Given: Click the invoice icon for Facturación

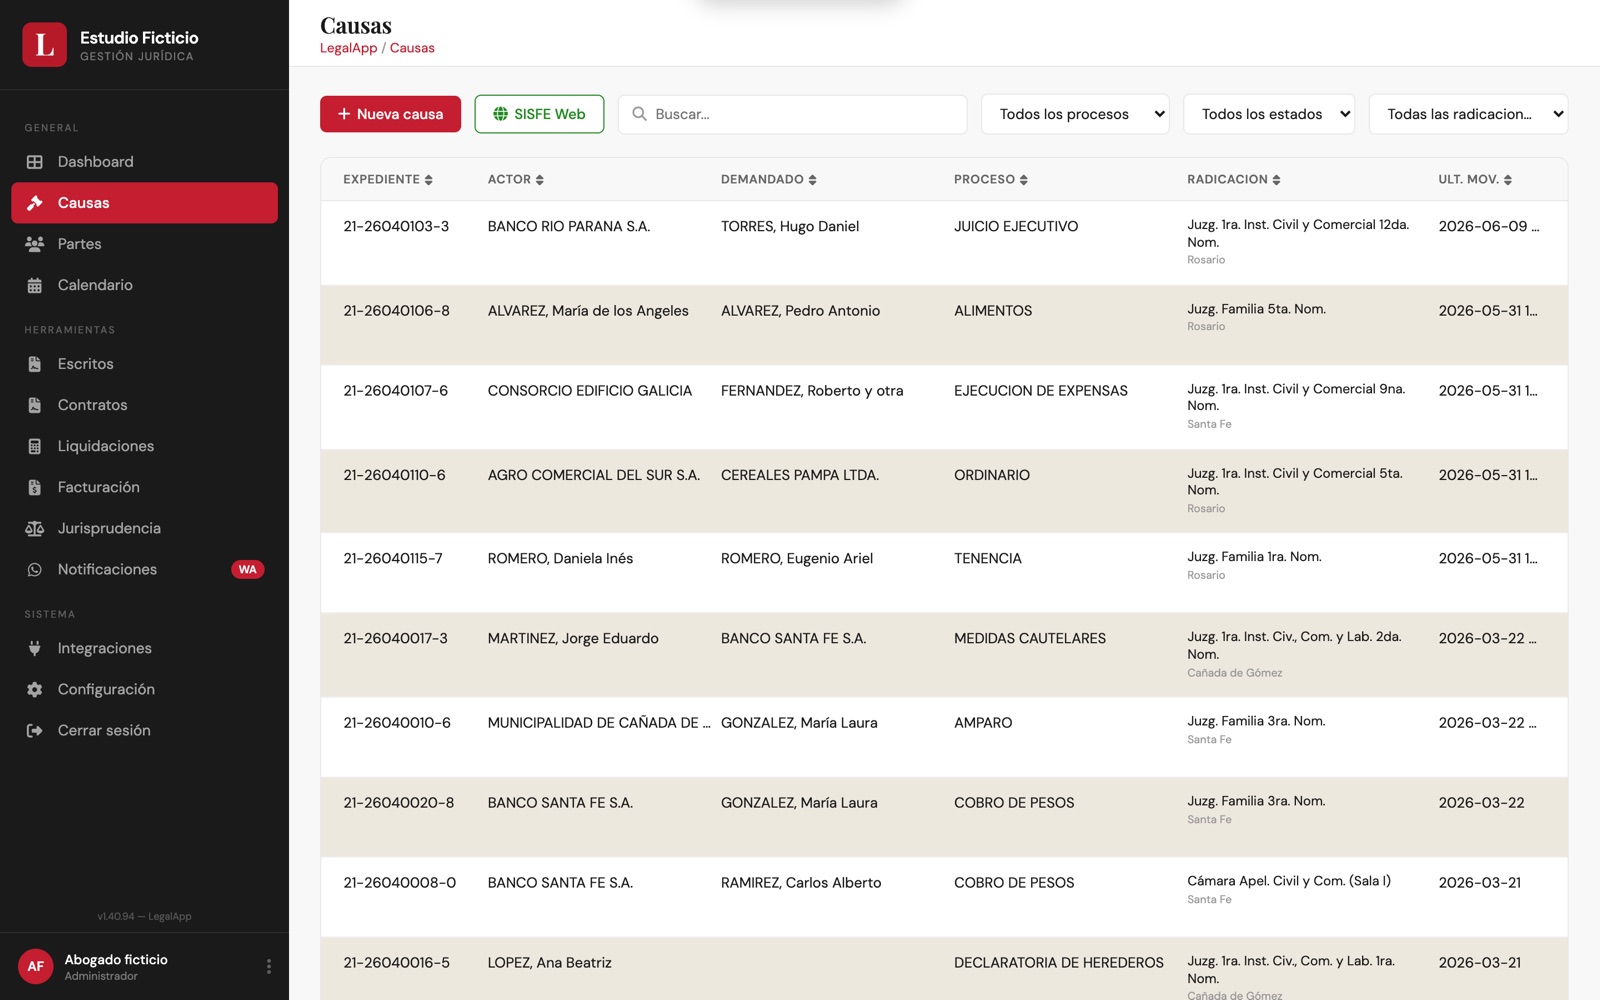Looking at the screenshot, I should [35, 487].
